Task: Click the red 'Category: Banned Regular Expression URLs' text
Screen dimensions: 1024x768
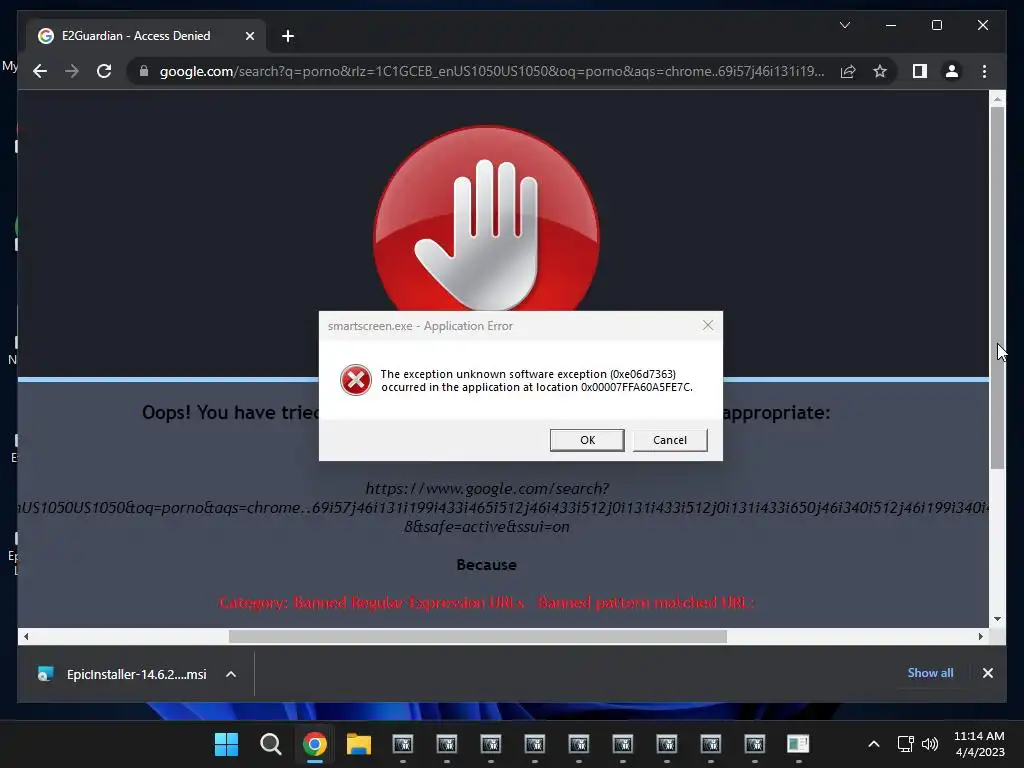Action: [x=371, y=602]
